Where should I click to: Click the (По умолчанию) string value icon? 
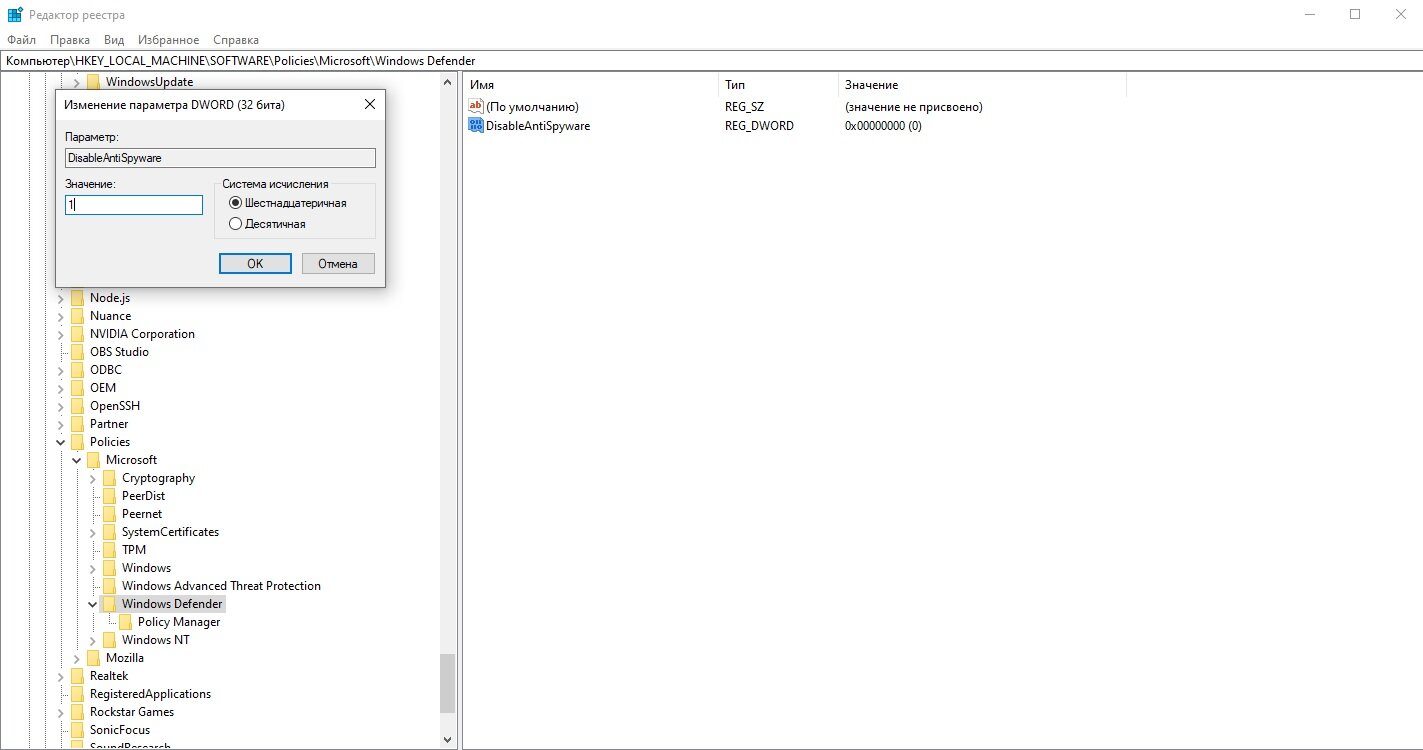(x=476, y=106)
